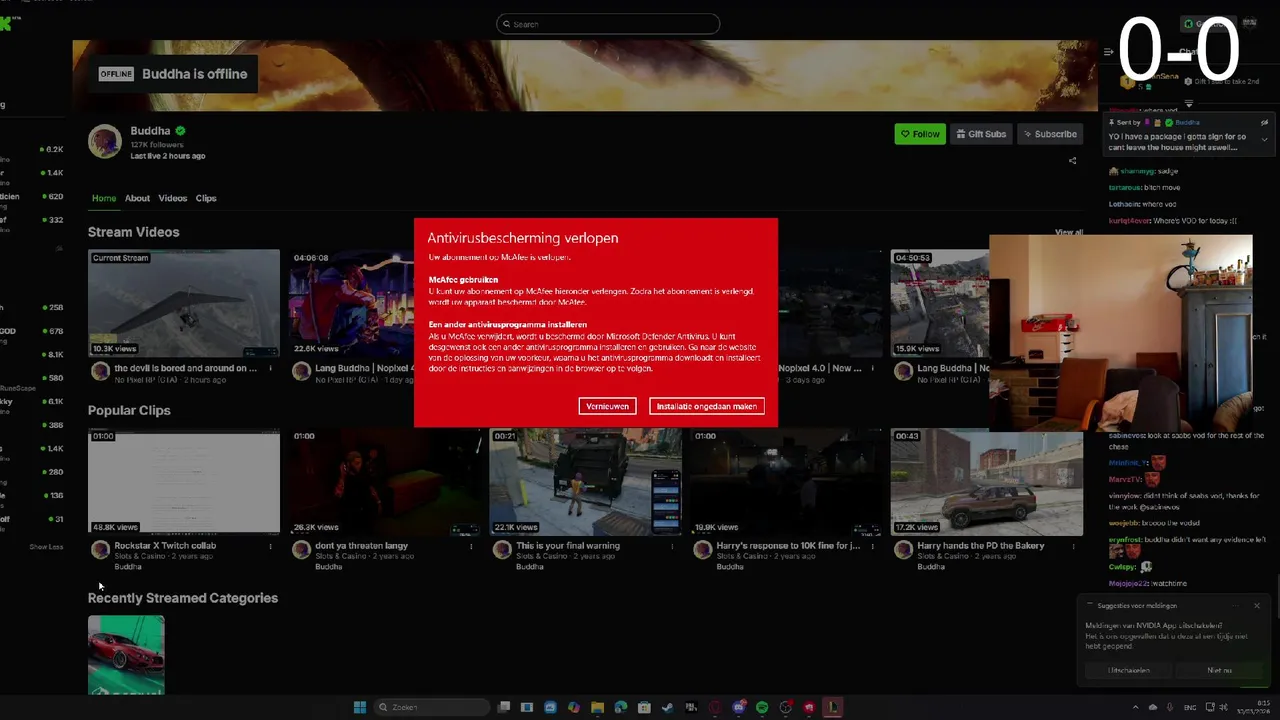
Task: Click Installatie ongedaan maken button
Action: click(x=706, y=406)
